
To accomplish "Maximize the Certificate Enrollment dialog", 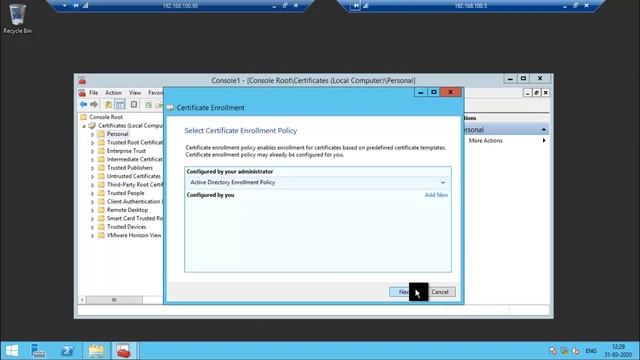I will 433,92.
